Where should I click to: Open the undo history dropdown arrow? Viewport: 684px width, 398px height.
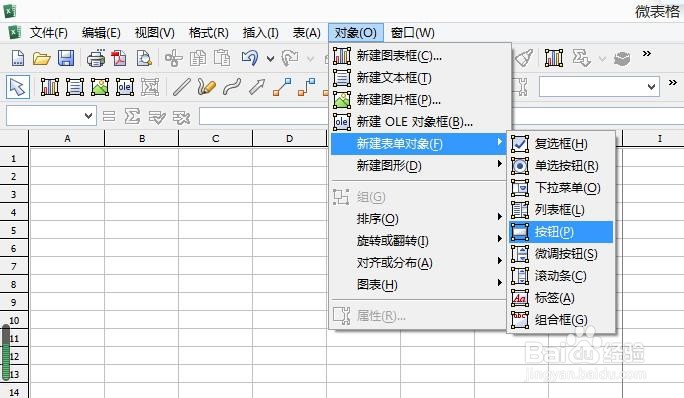(270, 58)
